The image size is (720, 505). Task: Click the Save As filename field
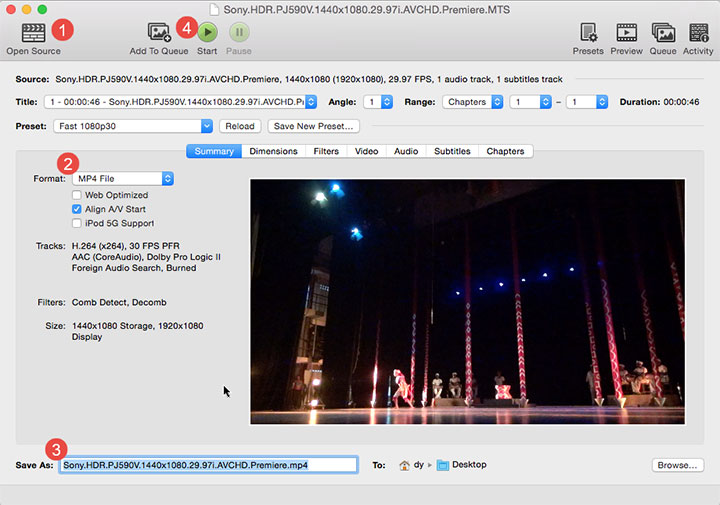[x=208, y=465]
